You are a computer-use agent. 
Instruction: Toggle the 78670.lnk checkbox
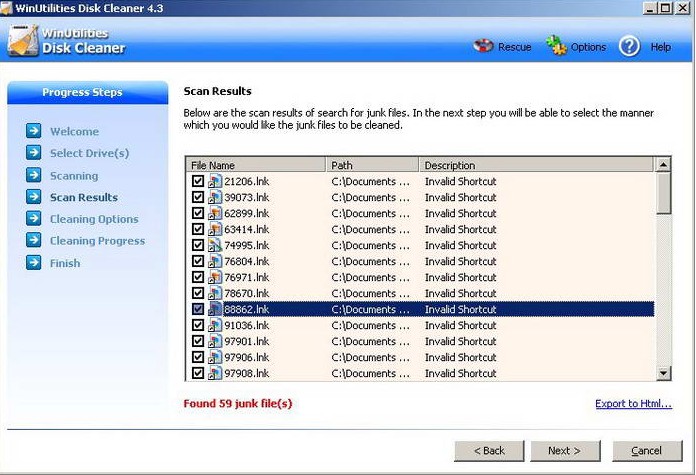coord(198,293)
